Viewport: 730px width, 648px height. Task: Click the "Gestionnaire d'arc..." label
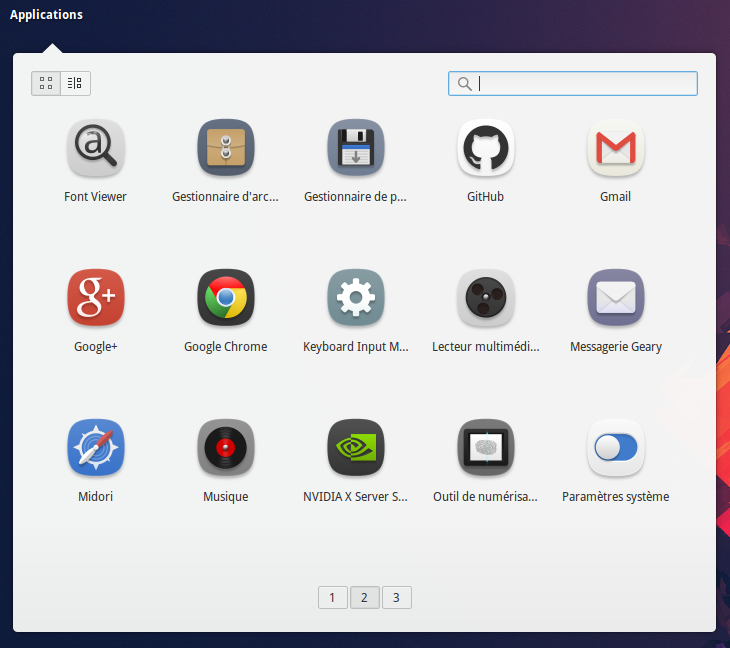(226, 196)
